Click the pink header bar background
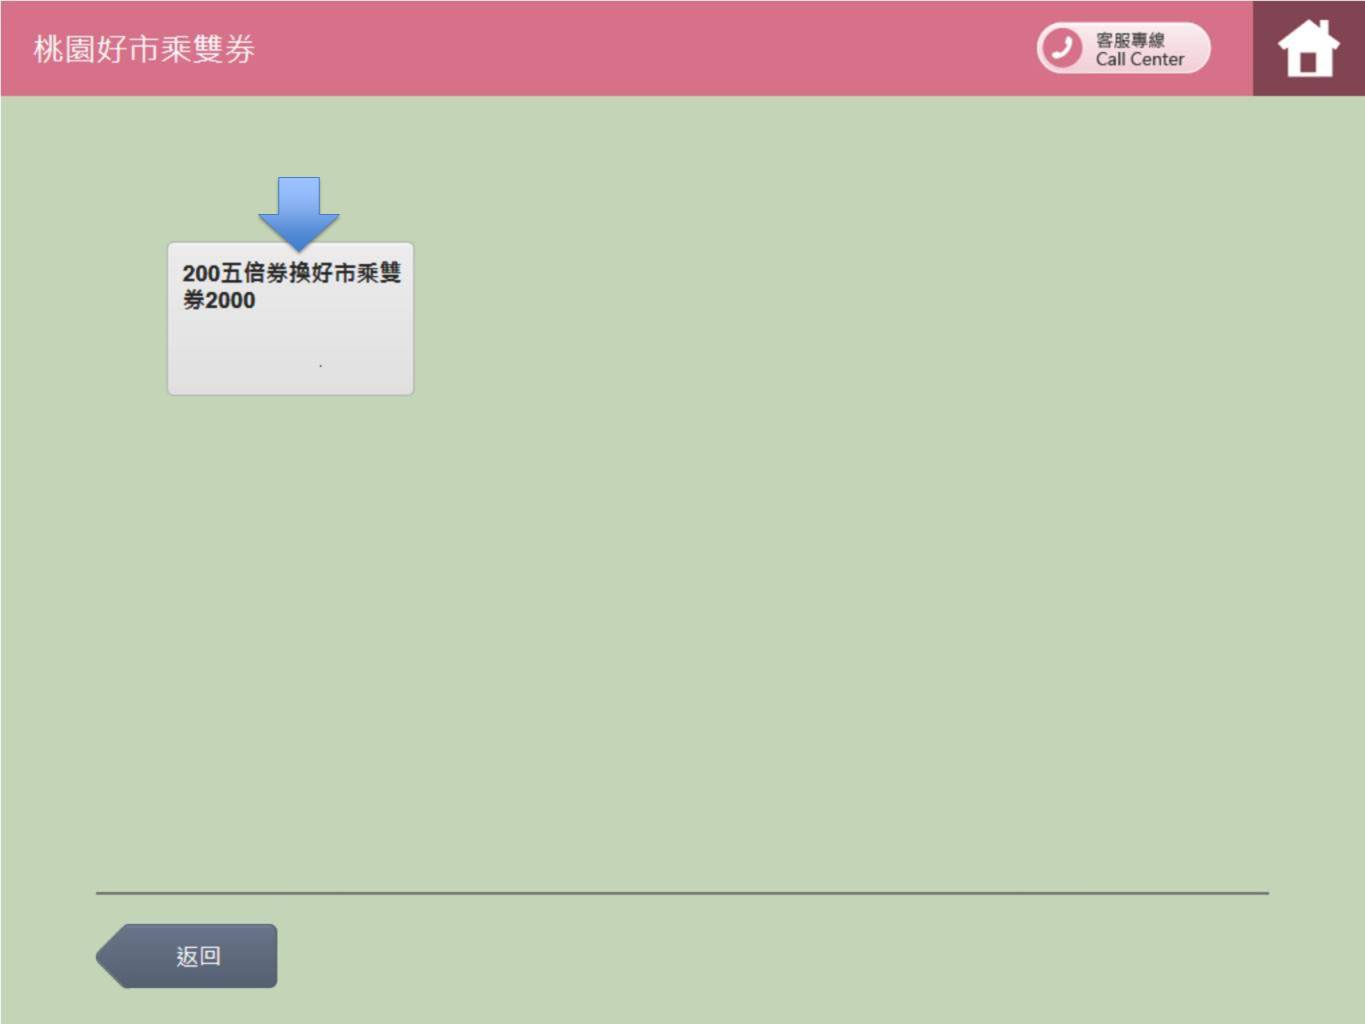Viewport: 1365px width, 1024px height. [640, 49]
